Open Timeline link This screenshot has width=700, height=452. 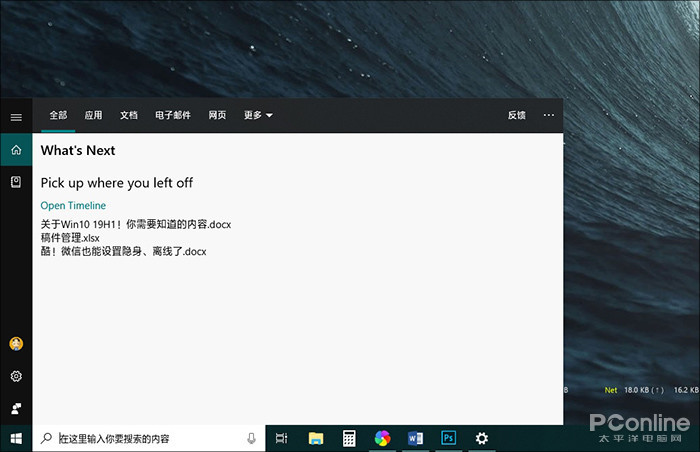pos(73,205)
